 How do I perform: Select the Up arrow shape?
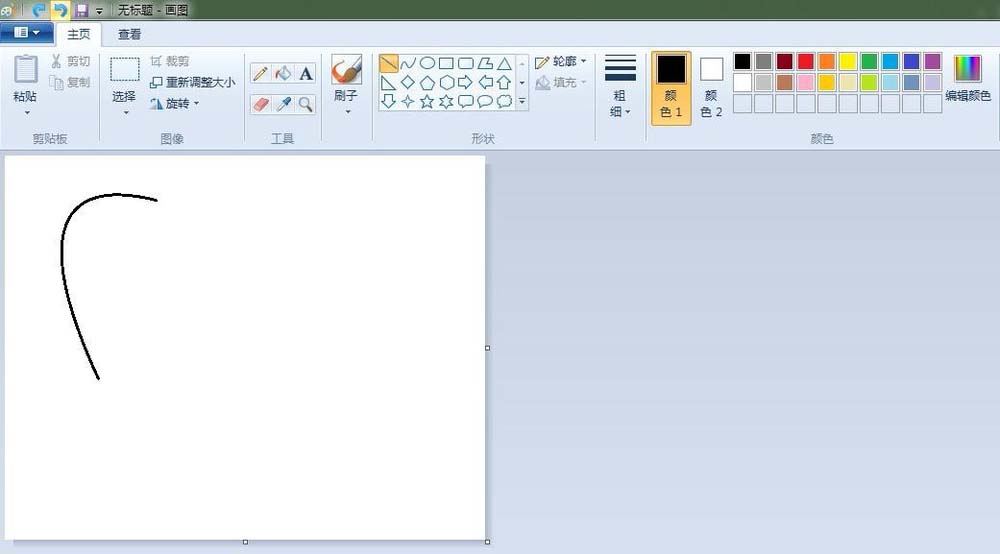point(504,82)
